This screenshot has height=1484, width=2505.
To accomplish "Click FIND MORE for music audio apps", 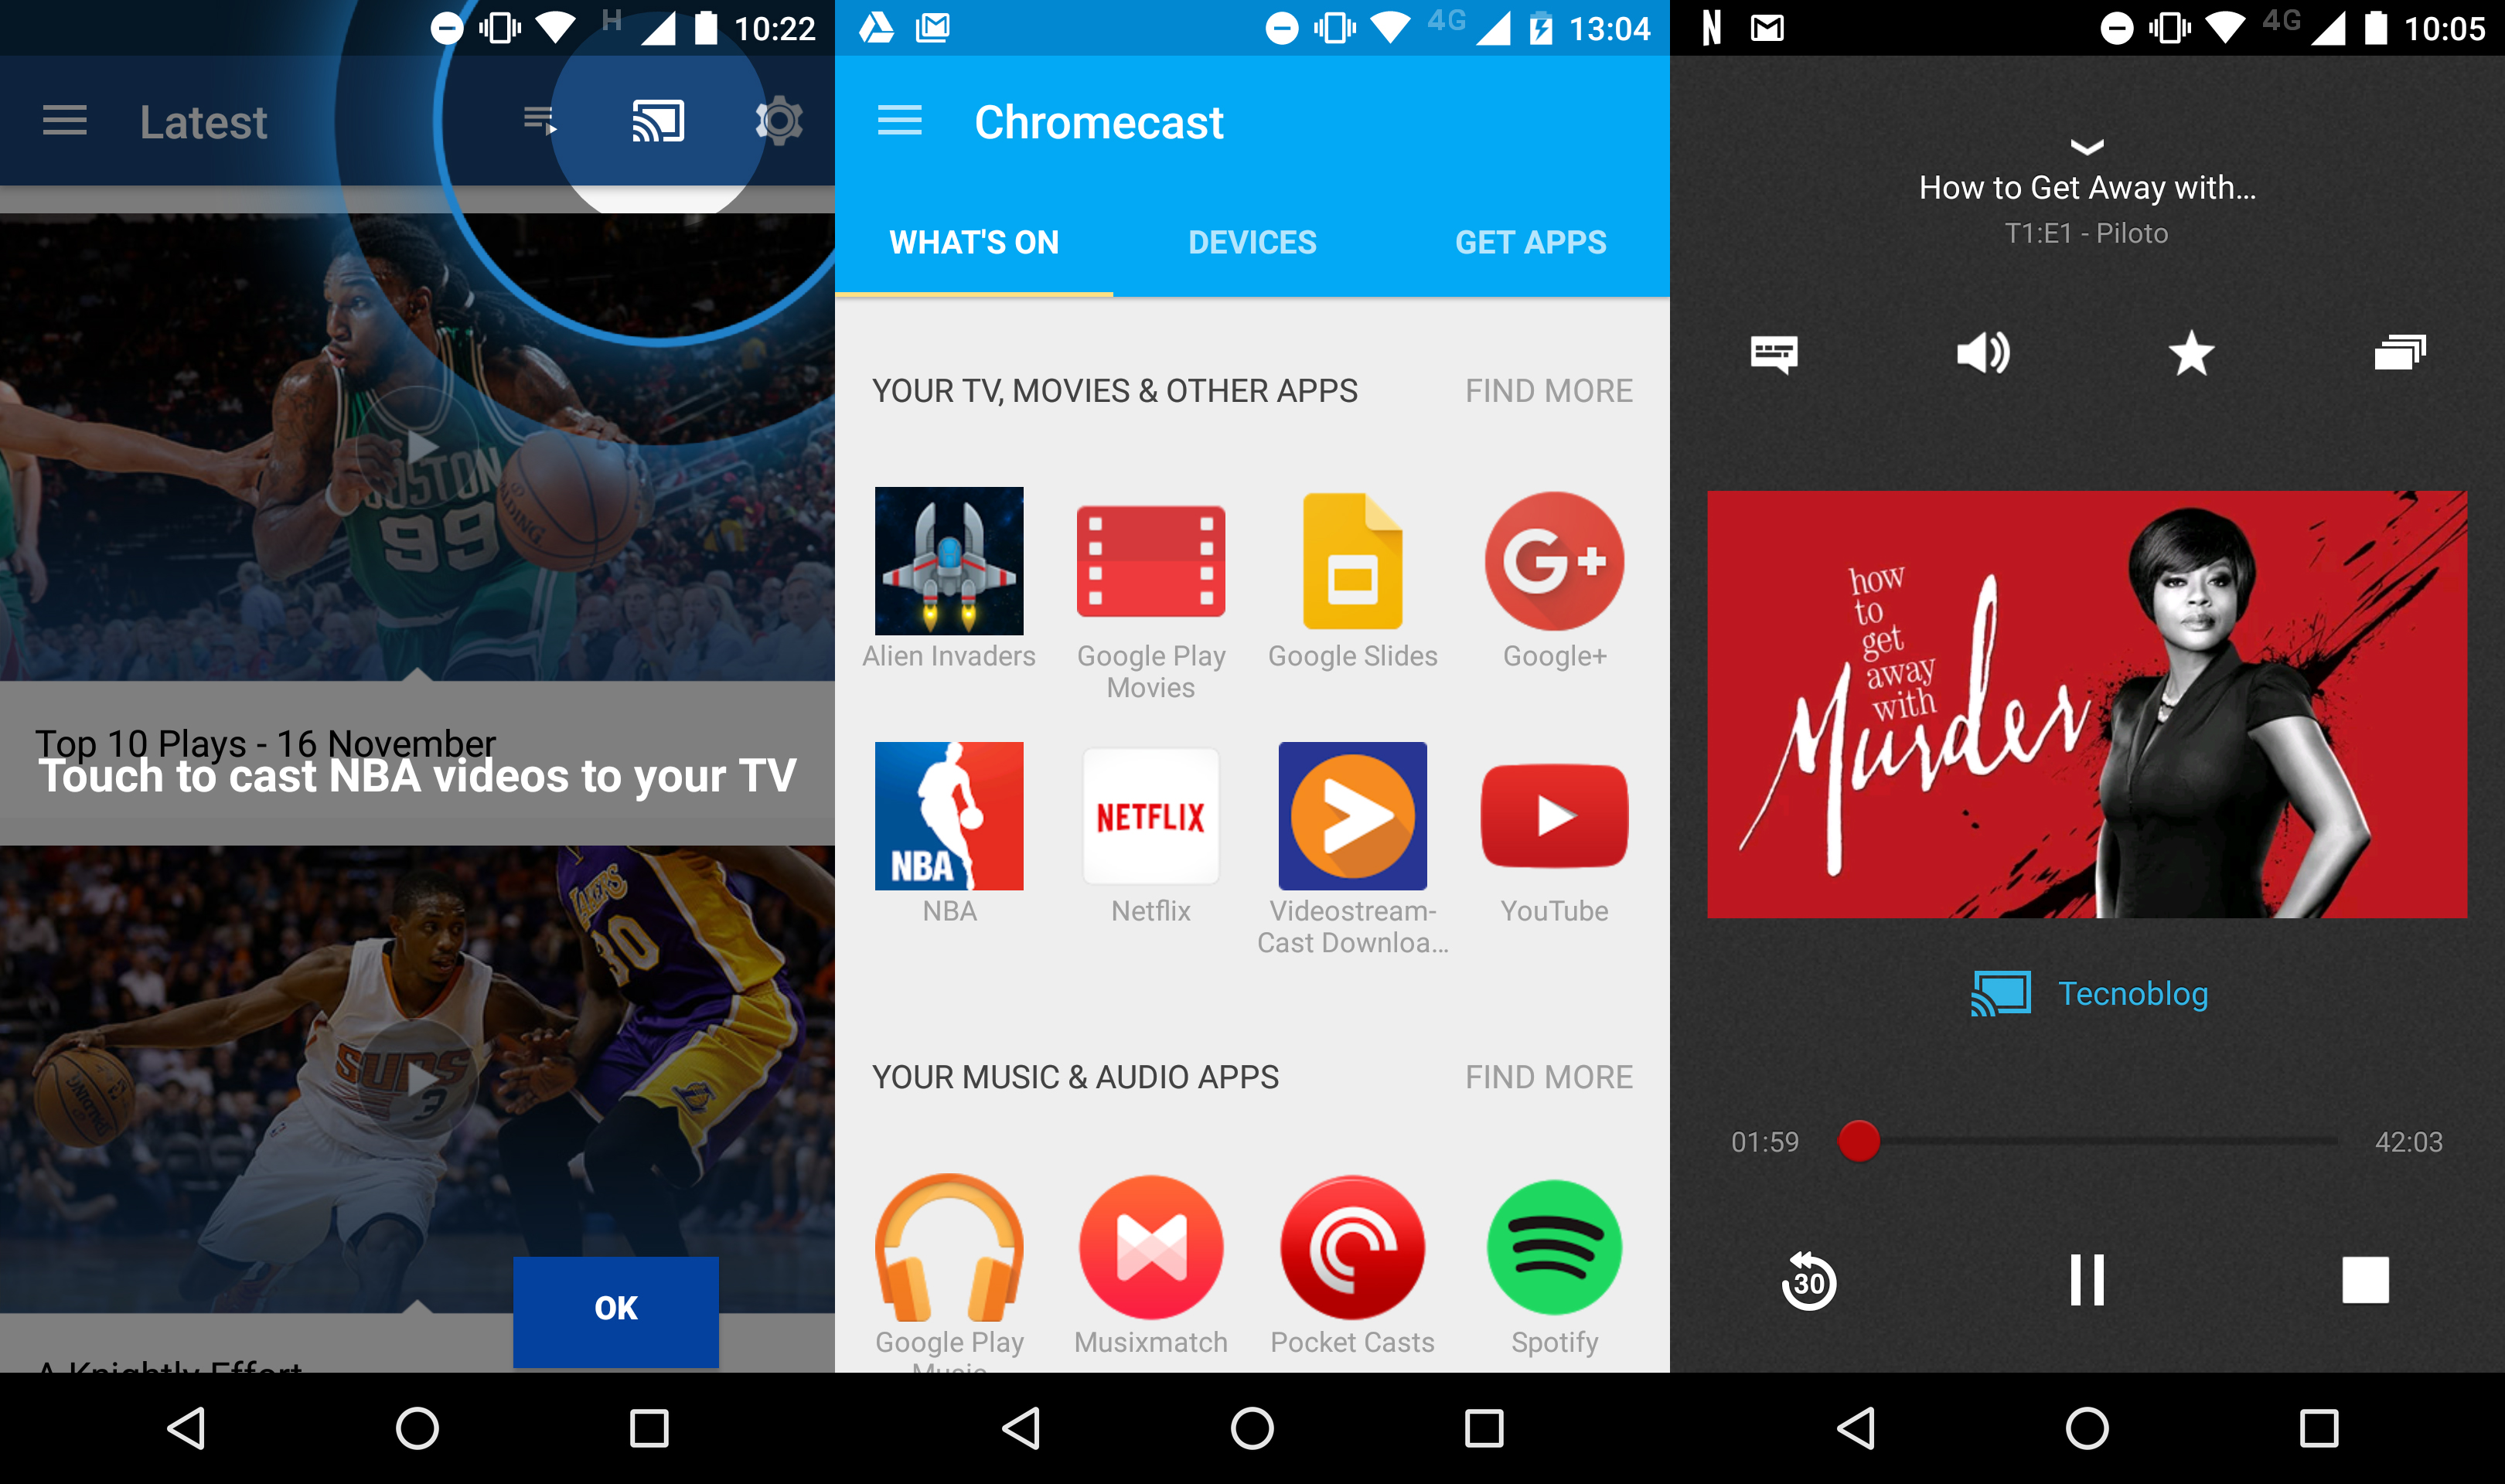I will (x=1549, y=1076).
